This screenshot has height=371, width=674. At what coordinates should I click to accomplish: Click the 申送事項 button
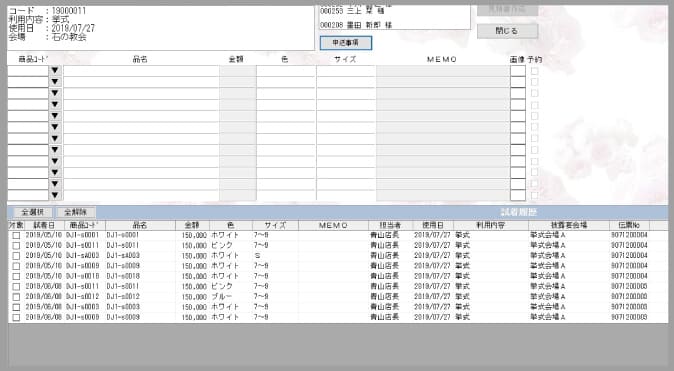[346, 43]
